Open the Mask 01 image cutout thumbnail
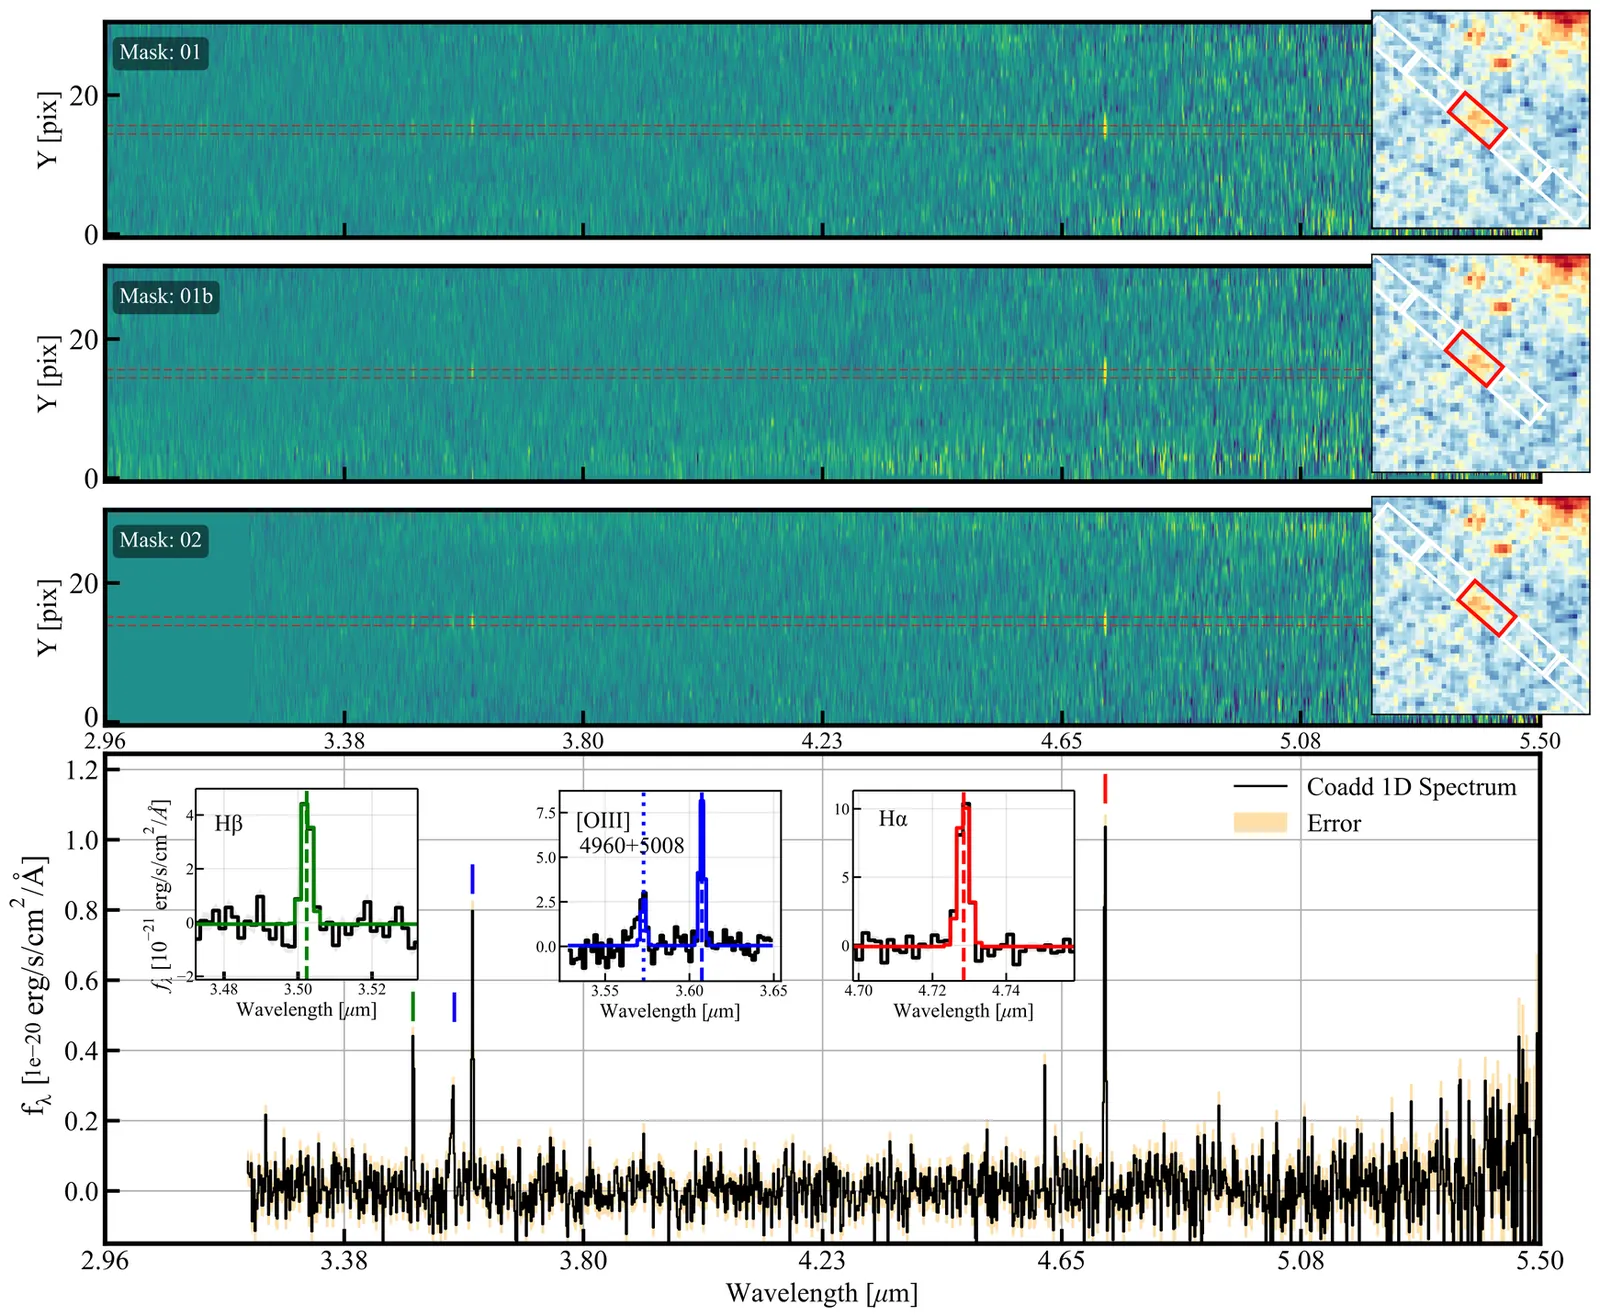 point(1480,120)
